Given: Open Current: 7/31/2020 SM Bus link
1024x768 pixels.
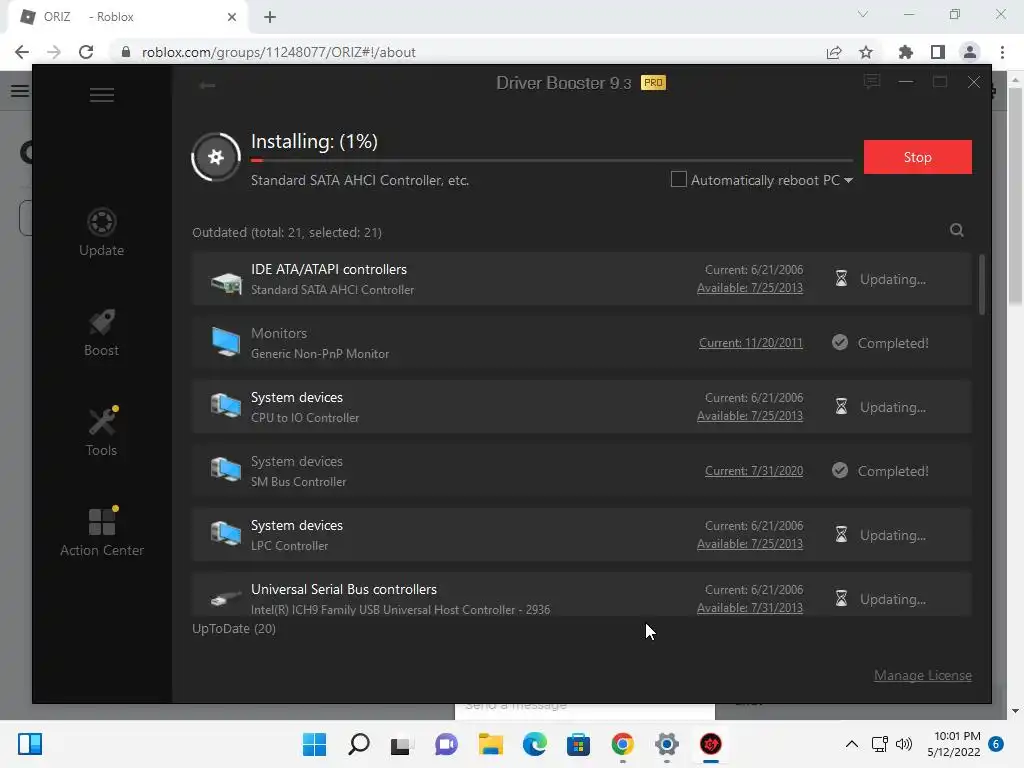Looking at the screenshot, I should tap(754, 471).
